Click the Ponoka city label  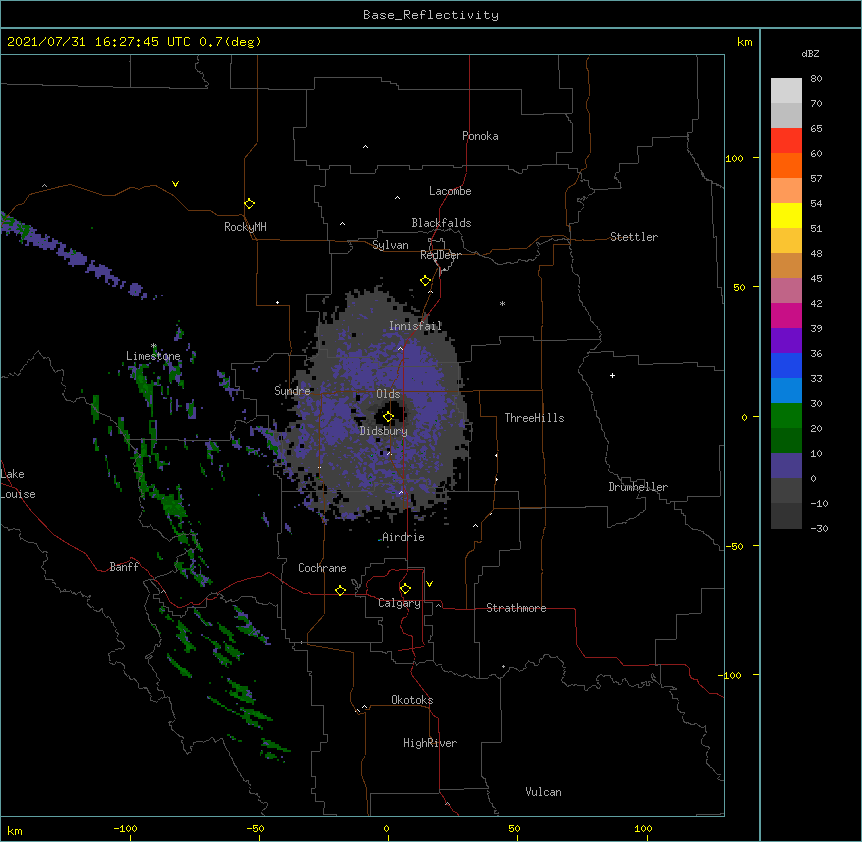(x=480, y=136)
